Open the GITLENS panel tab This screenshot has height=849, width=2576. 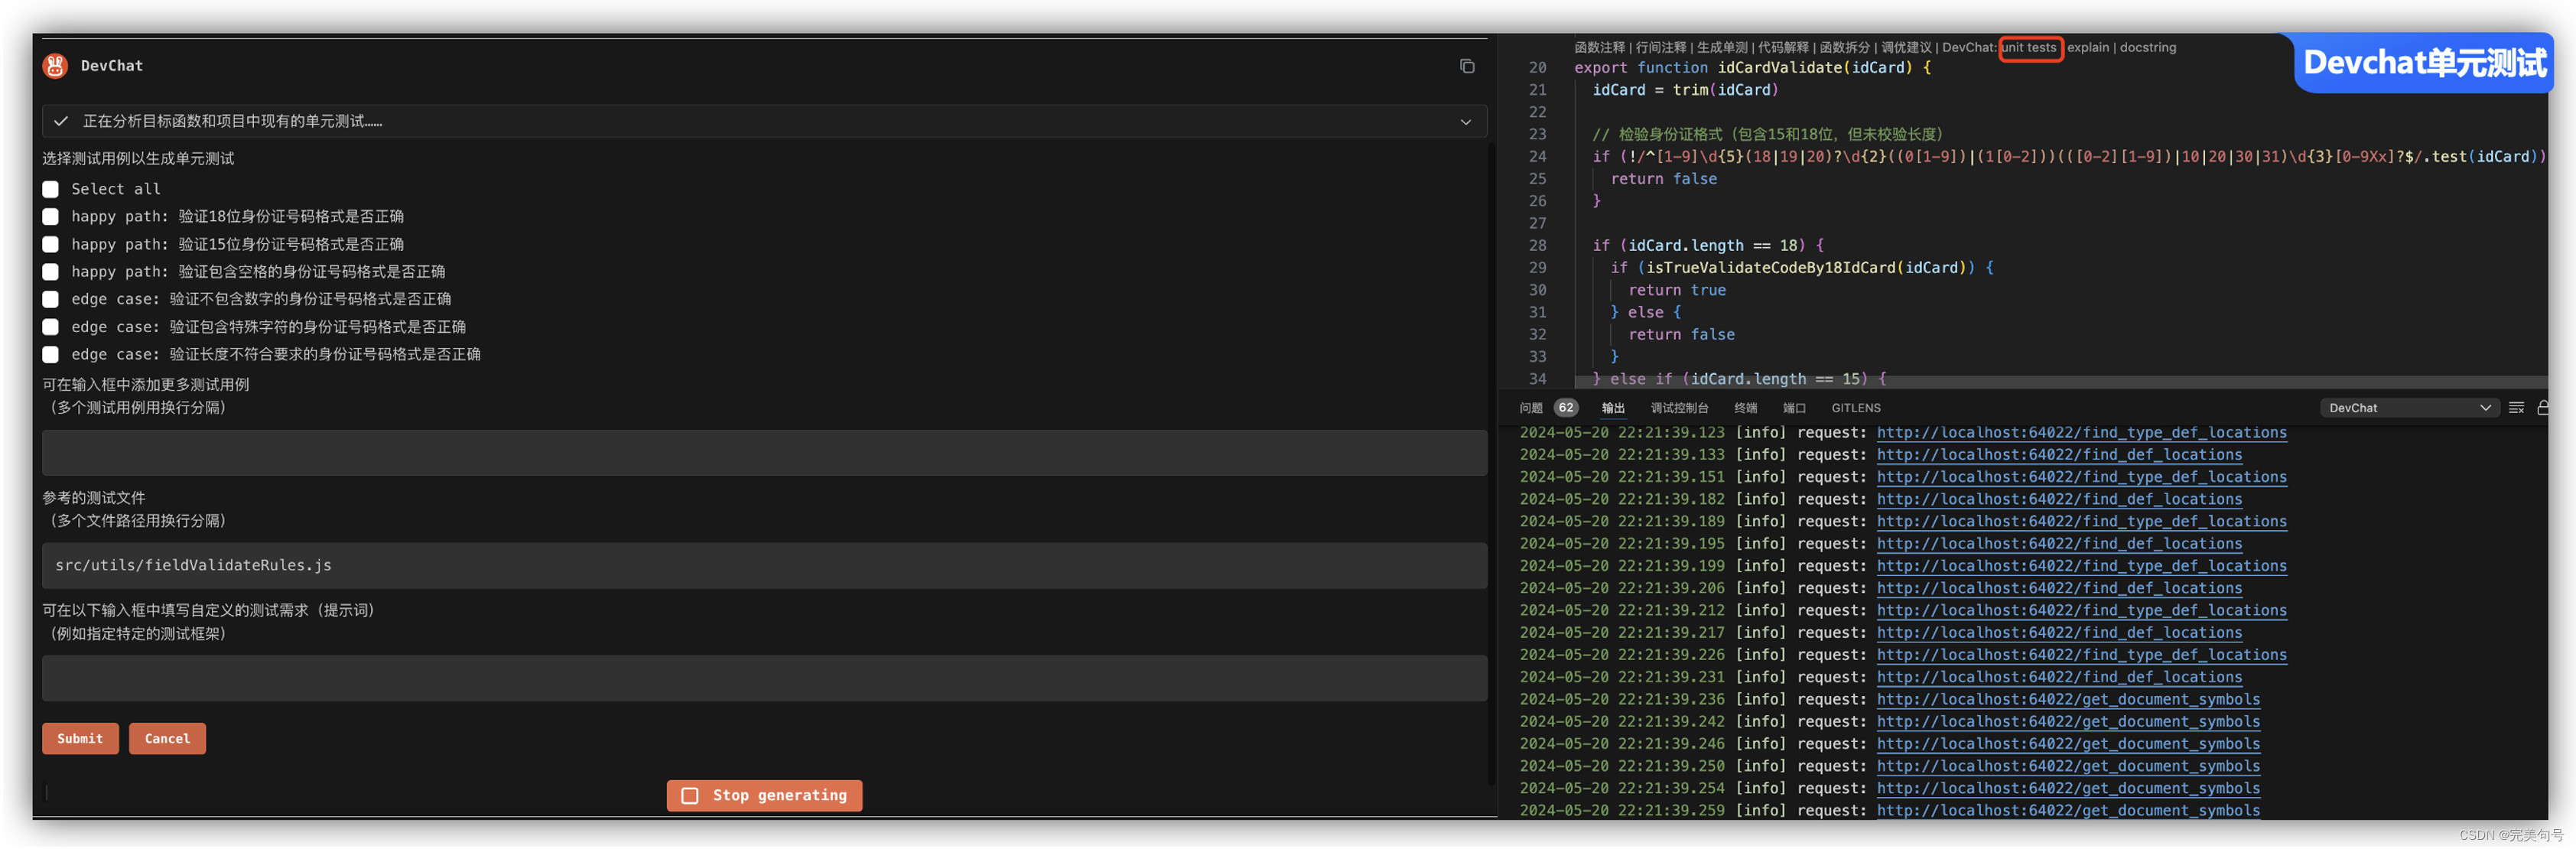(1856, 408)
